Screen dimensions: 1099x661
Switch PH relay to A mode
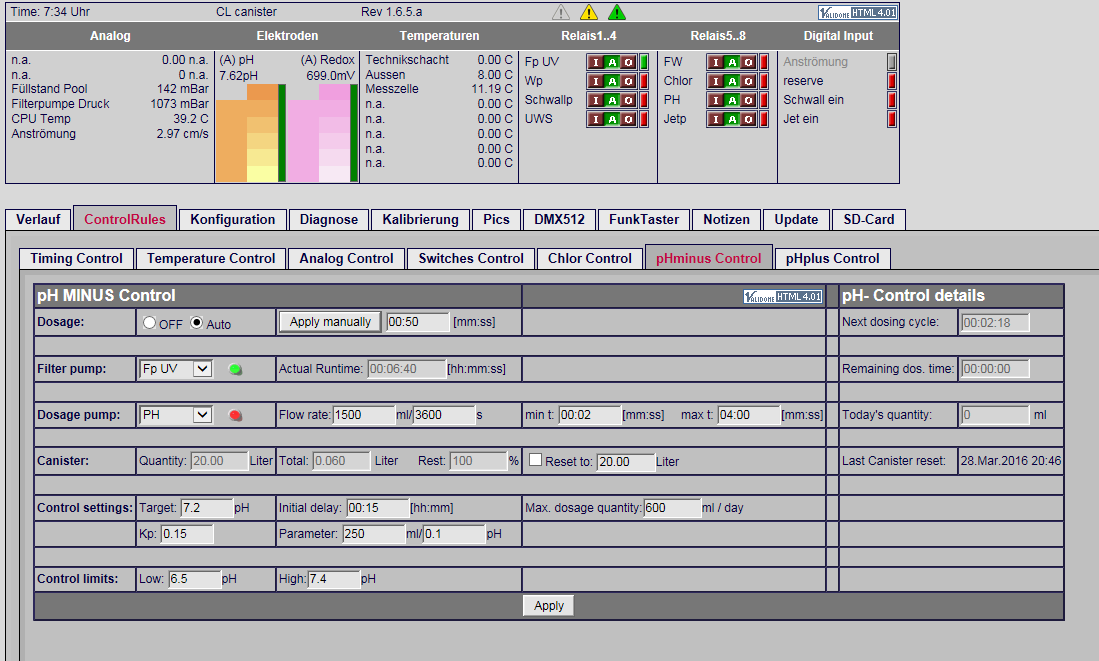(x=732, y=100)
